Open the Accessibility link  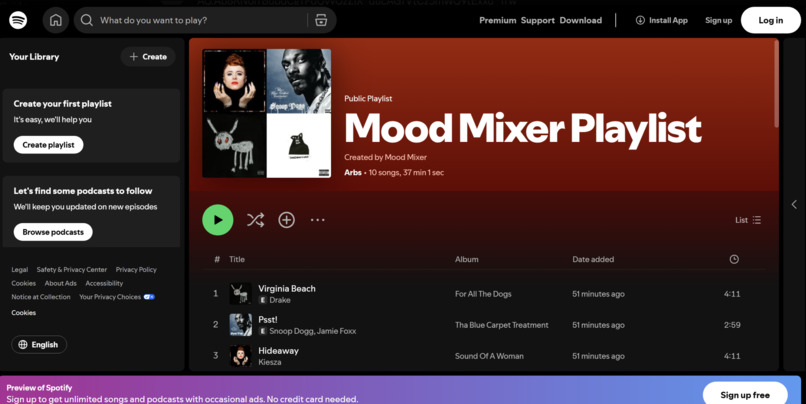104,283
